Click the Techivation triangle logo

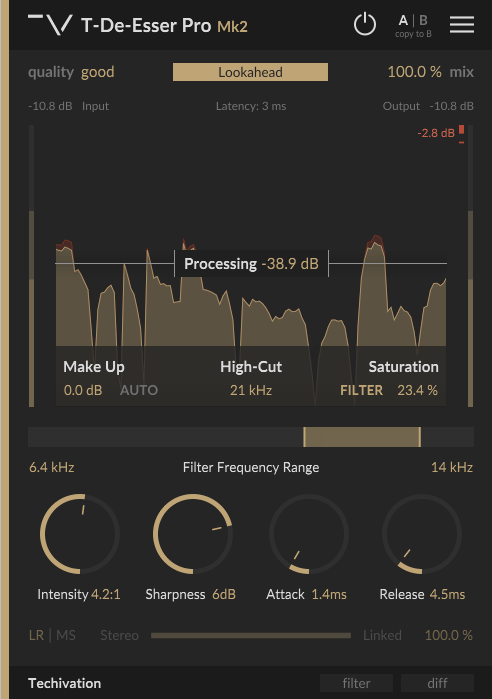50,24
